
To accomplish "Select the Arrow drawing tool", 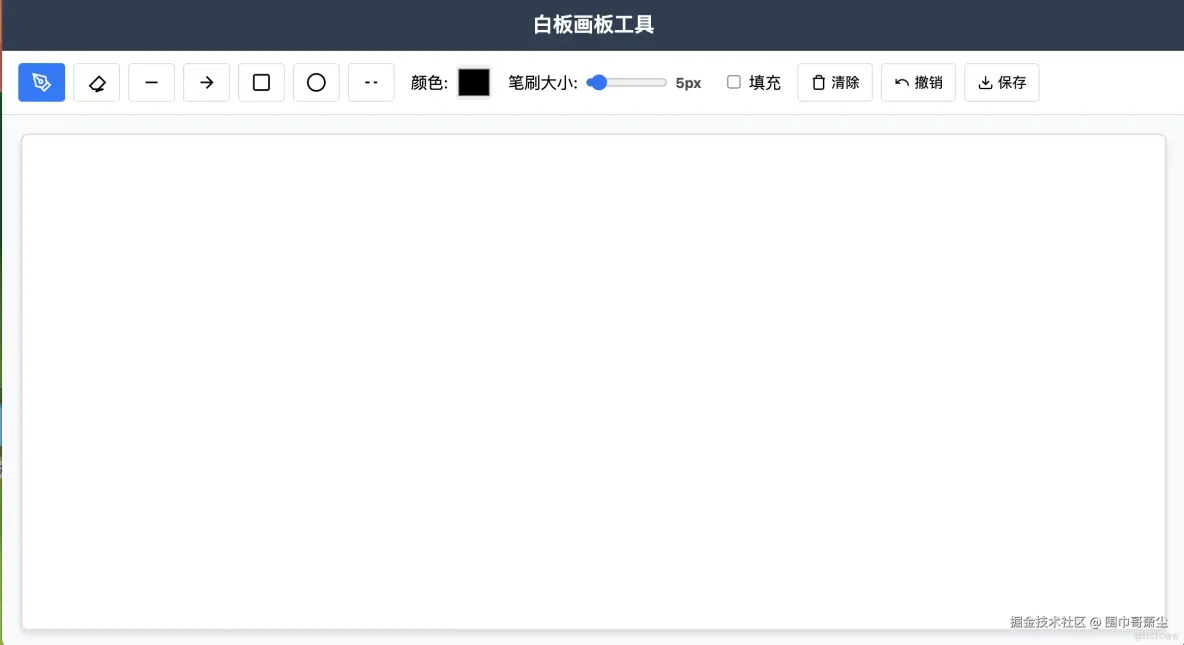I will click(206, 82).
